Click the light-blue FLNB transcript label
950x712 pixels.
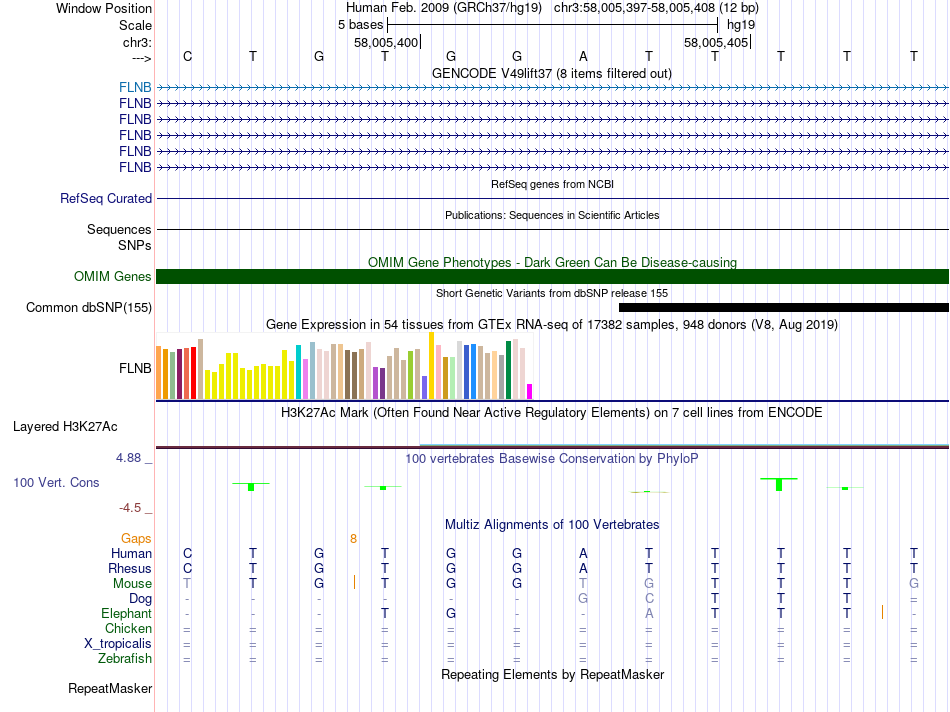point(135,87)
